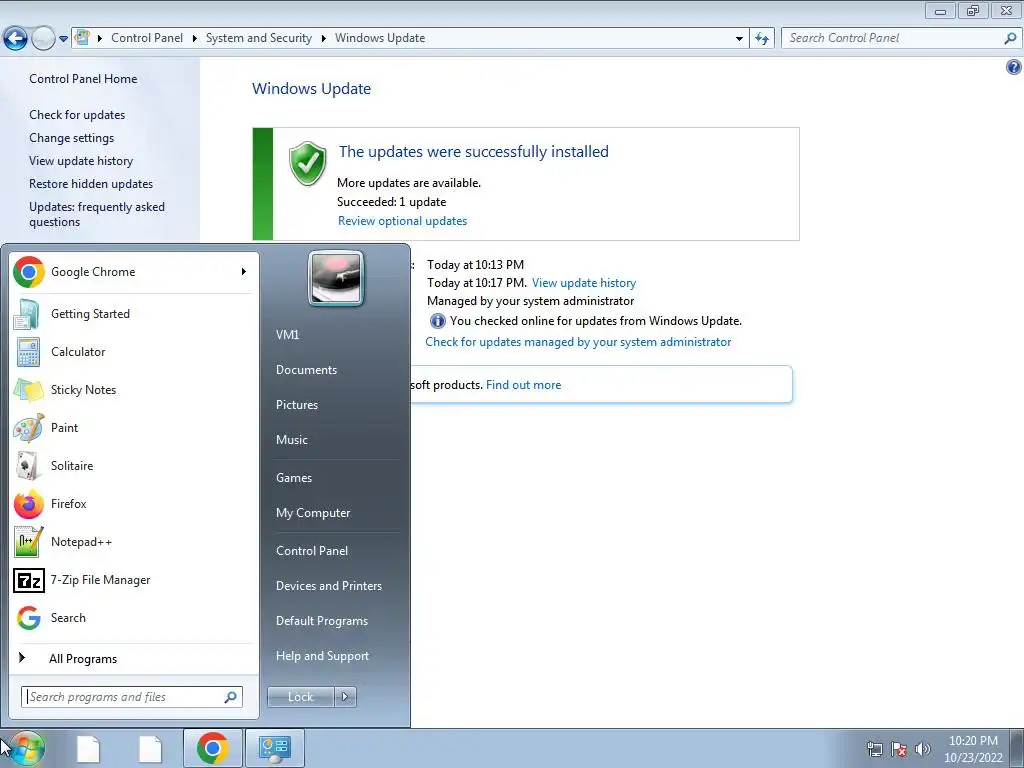The image size is (1024, 768).
Task: Open address bar history dropdown
Action: 739,39
